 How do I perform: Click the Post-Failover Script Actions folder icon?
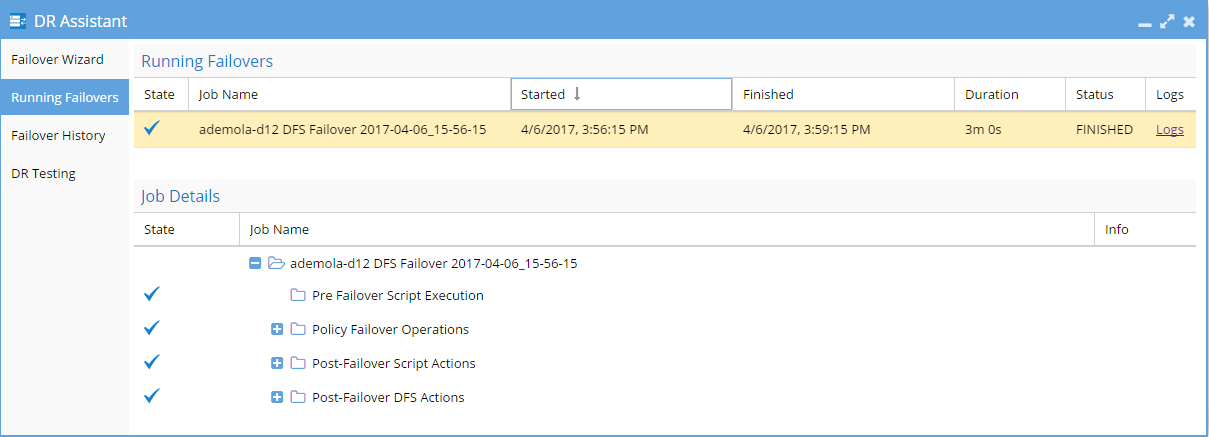click(298, 364)
